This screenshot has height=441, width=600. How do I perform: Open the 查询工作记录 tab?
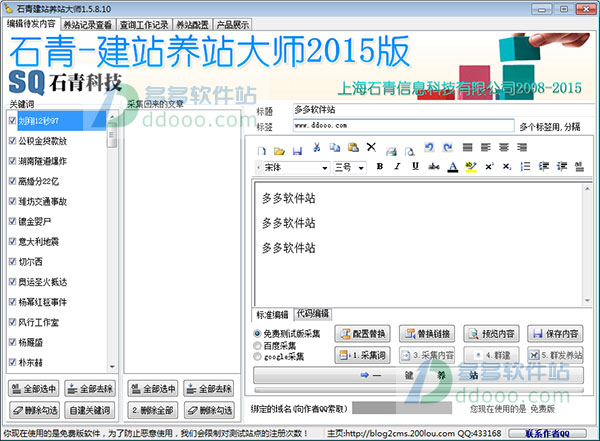coord(144,23)
